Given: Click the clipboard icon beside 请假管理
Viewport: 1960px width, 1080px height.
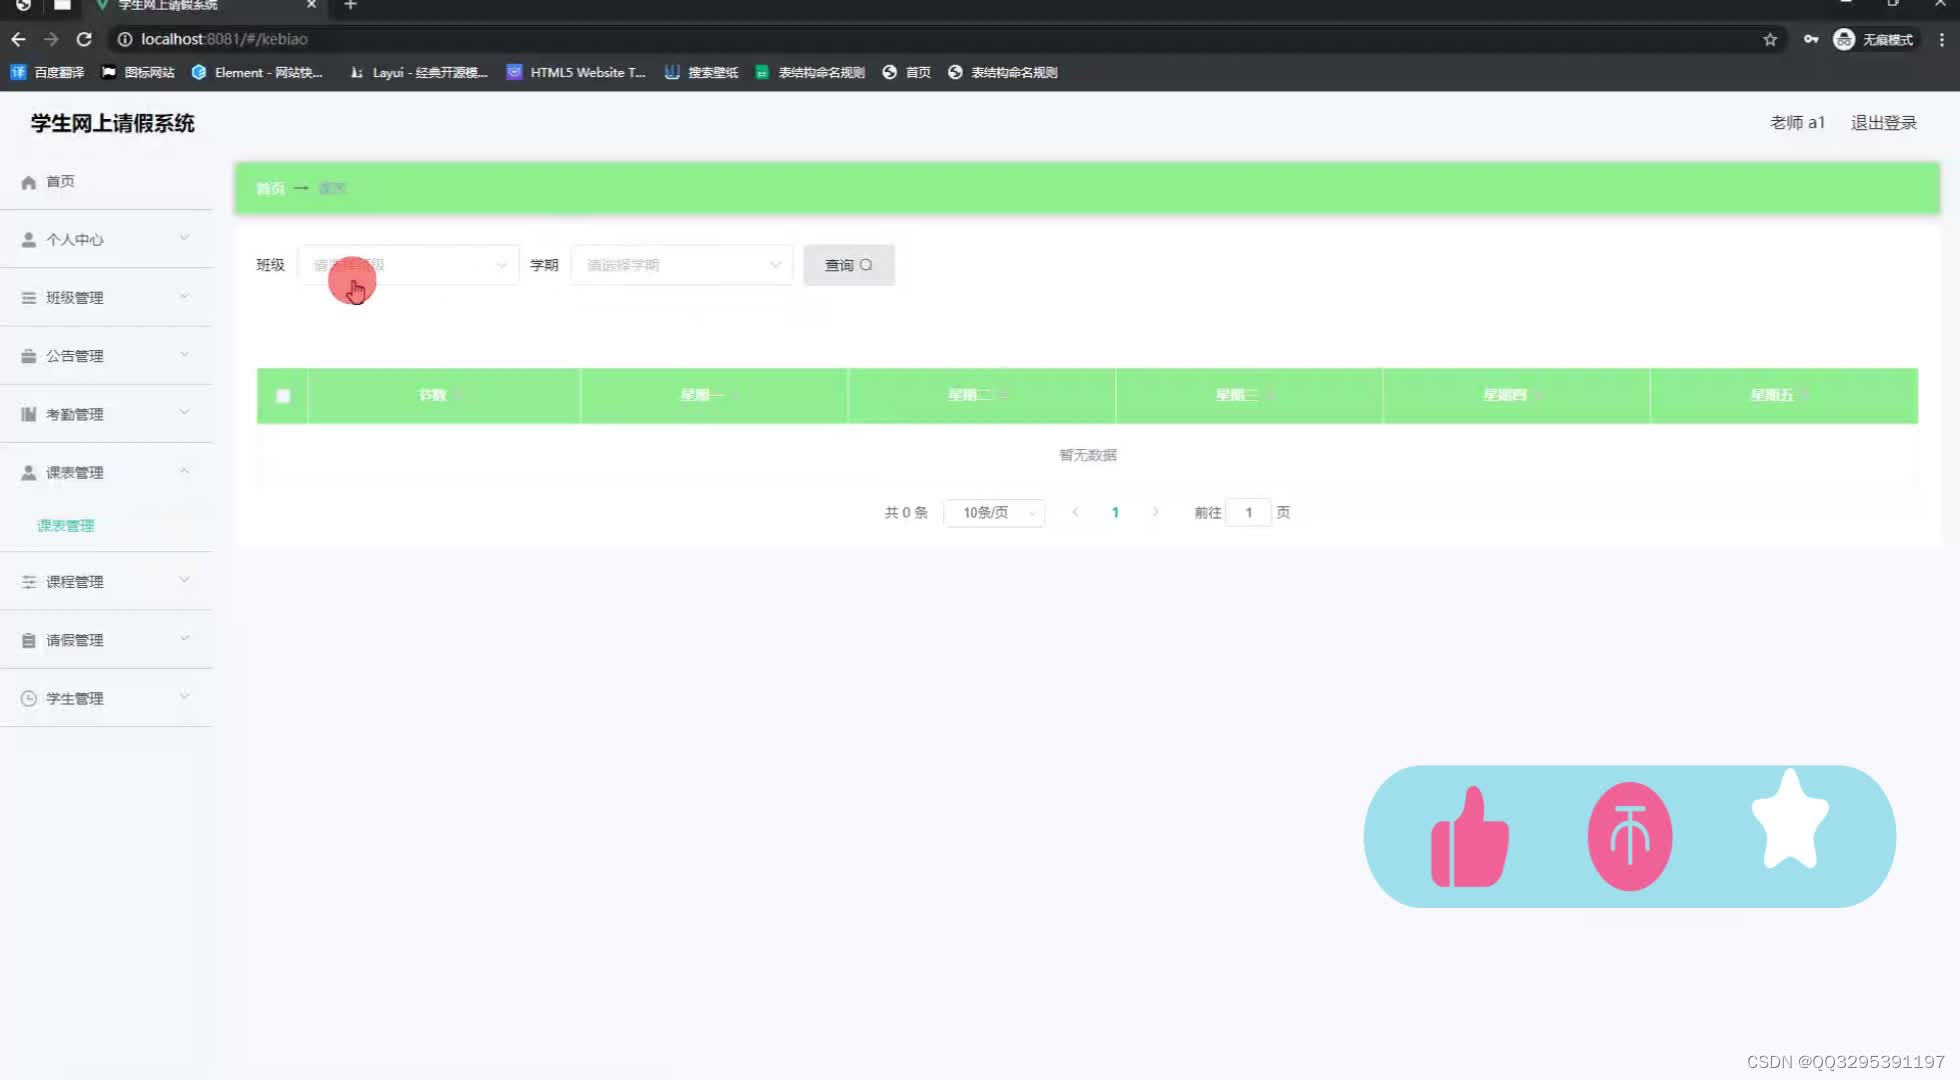Looking at the screenshot, I should [28, 640].
